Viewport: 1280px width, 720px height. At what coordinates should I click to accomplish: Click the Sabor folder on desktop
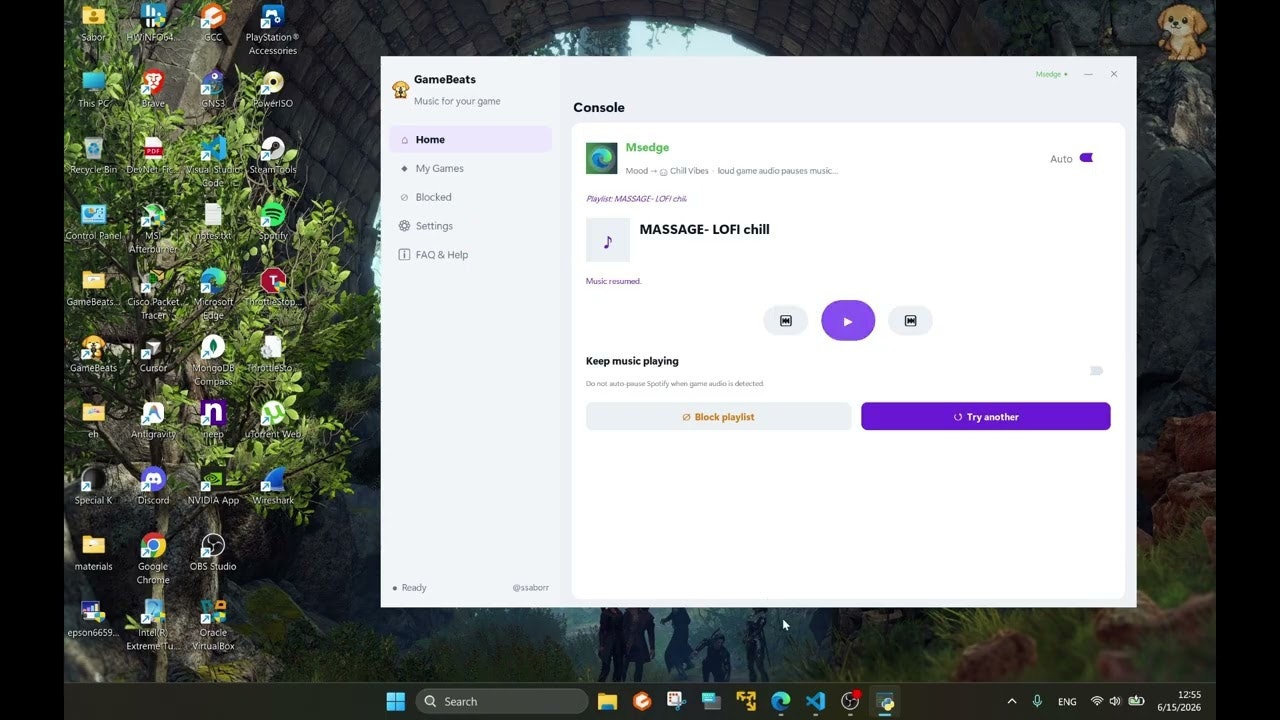(93, 24)
